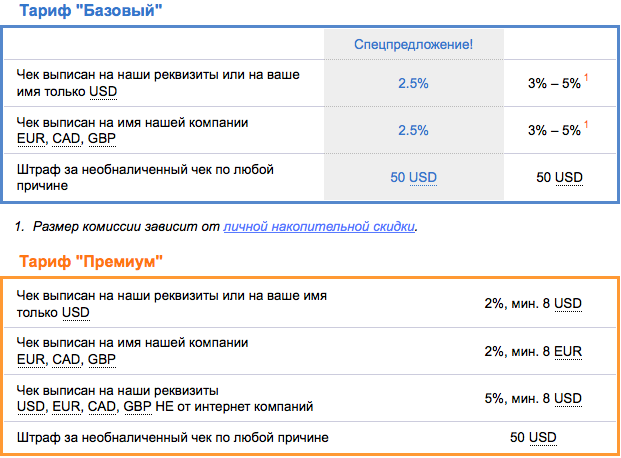621x458 pixels.
Task: Click the 50 USD penalty in Премиум tariff
Action: pyautogui.click(x=532, y=438)
